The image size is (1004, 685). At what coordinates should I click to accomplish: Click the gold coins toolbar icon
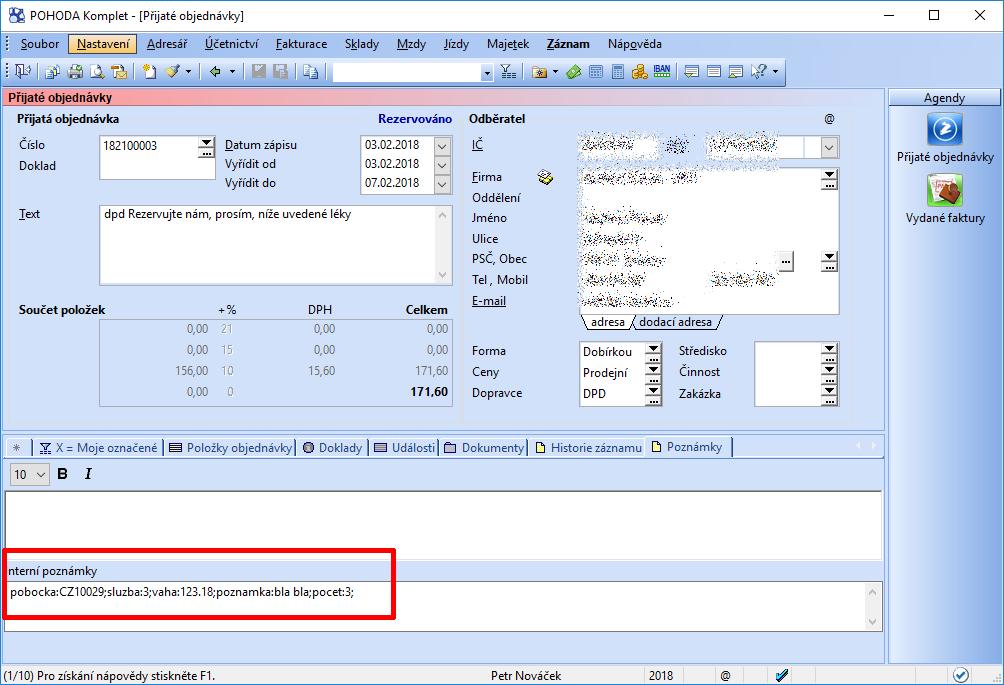640,72
